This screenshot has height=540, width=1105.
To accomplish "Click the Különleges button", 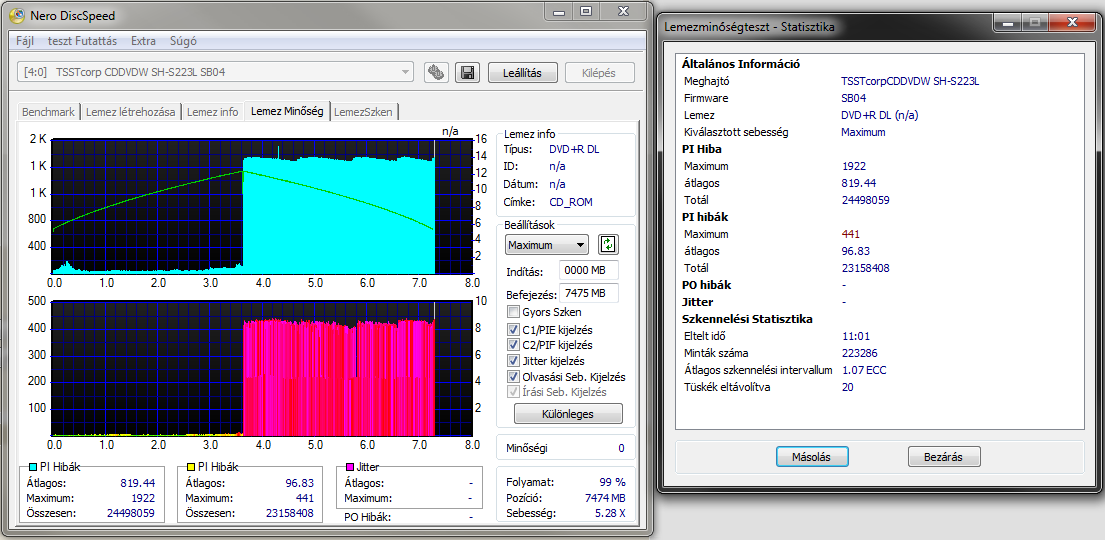I will (x=569, y=414).
